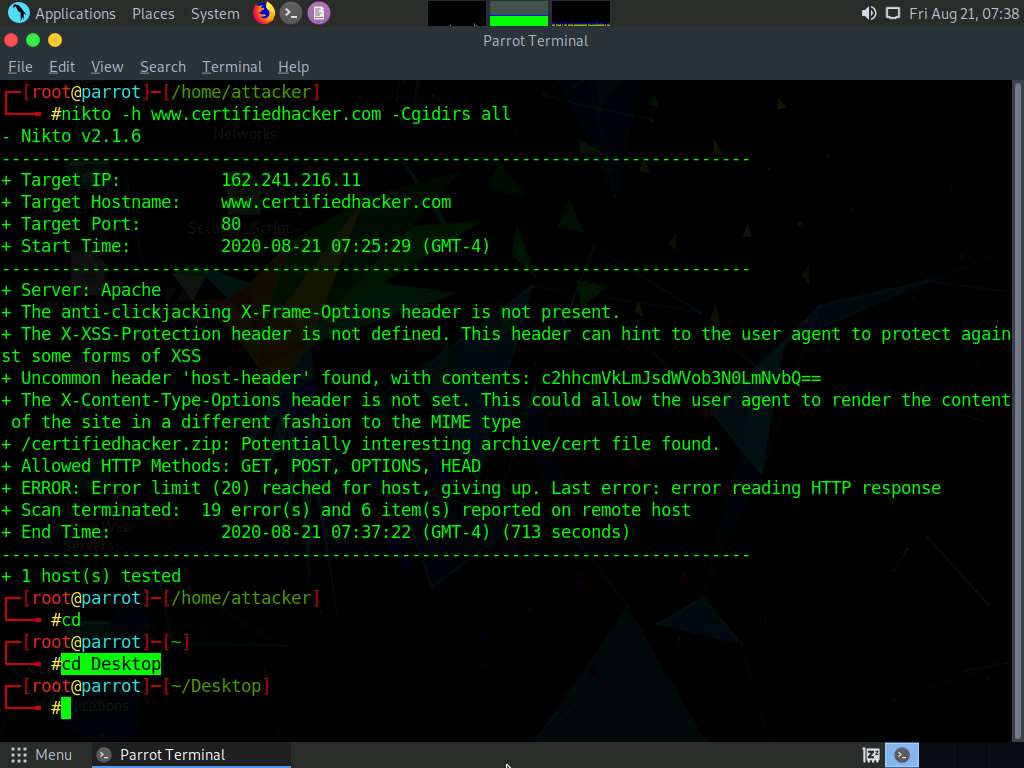Click the X-XSS-Protection warning line
Viewport: 1024px width, 768px height.
coord(506,345)
